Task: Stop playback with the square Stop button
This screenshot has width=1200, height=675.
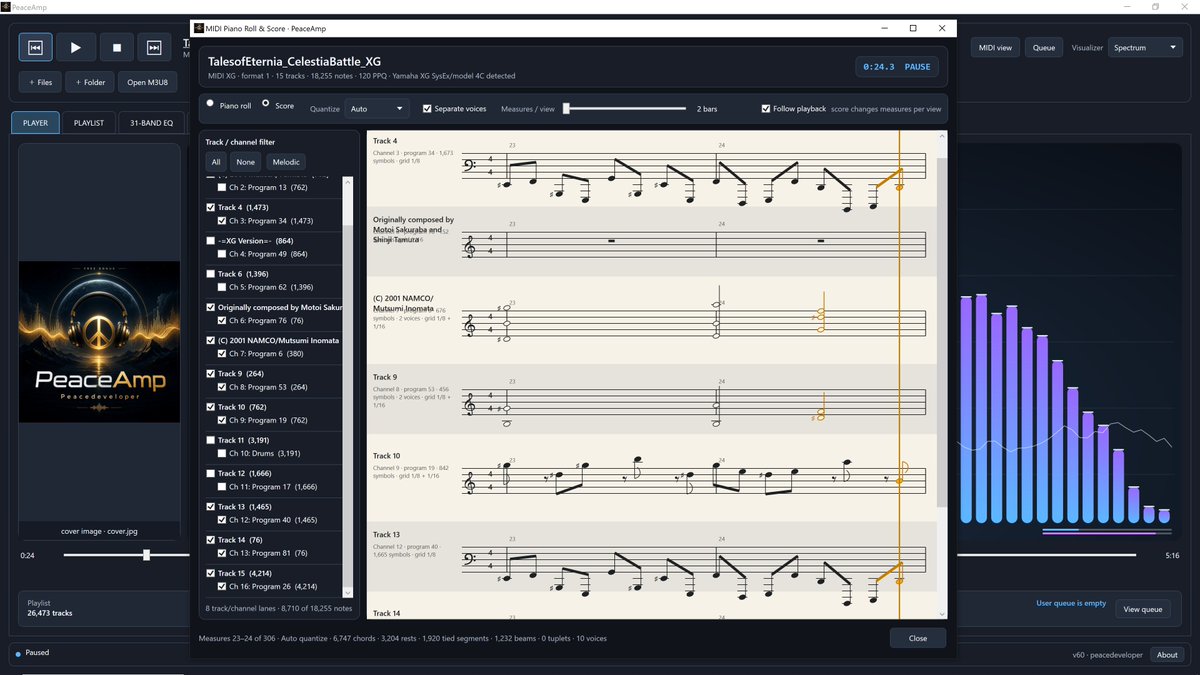Action: coord(116,47)
